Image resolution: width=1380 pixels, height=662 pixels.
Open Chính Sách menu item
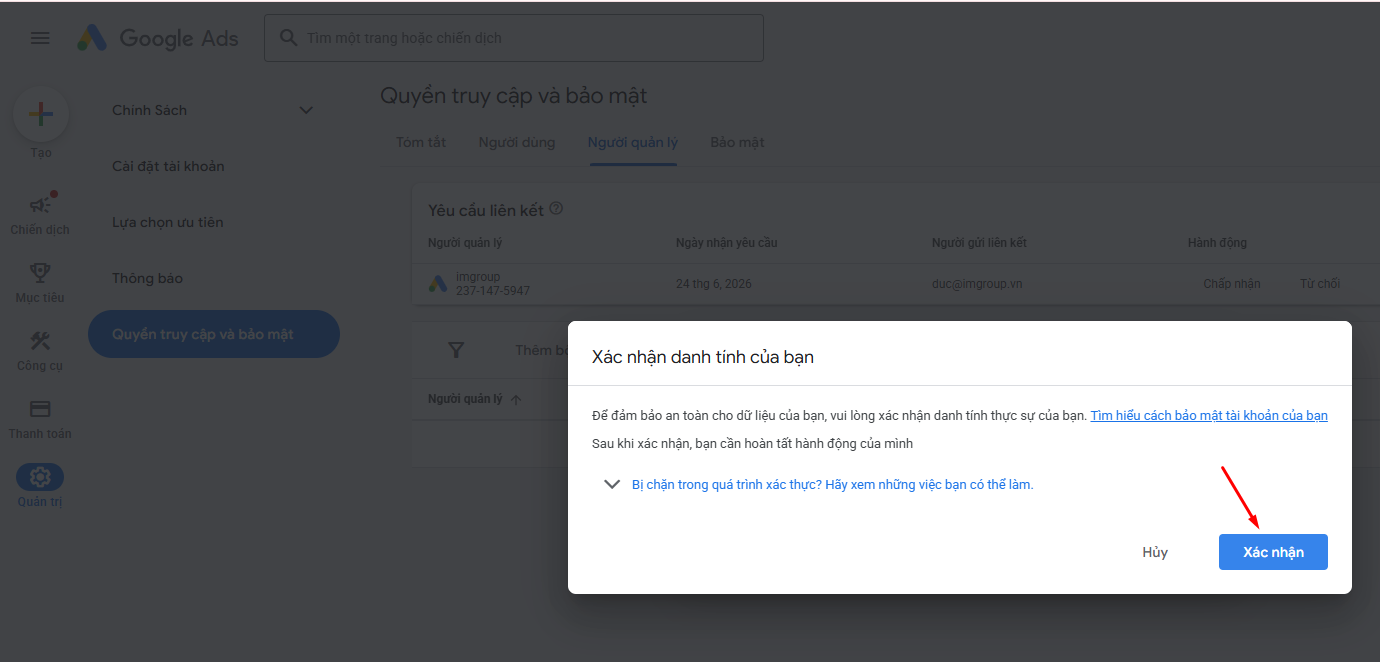click(150, 110)
